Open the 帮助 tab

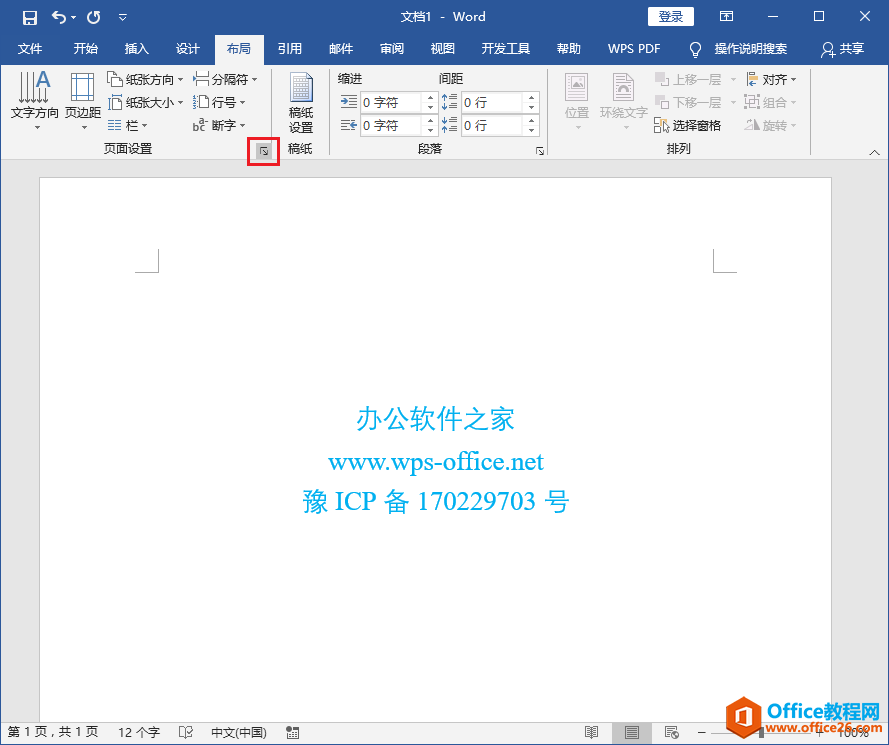(569, 49)
